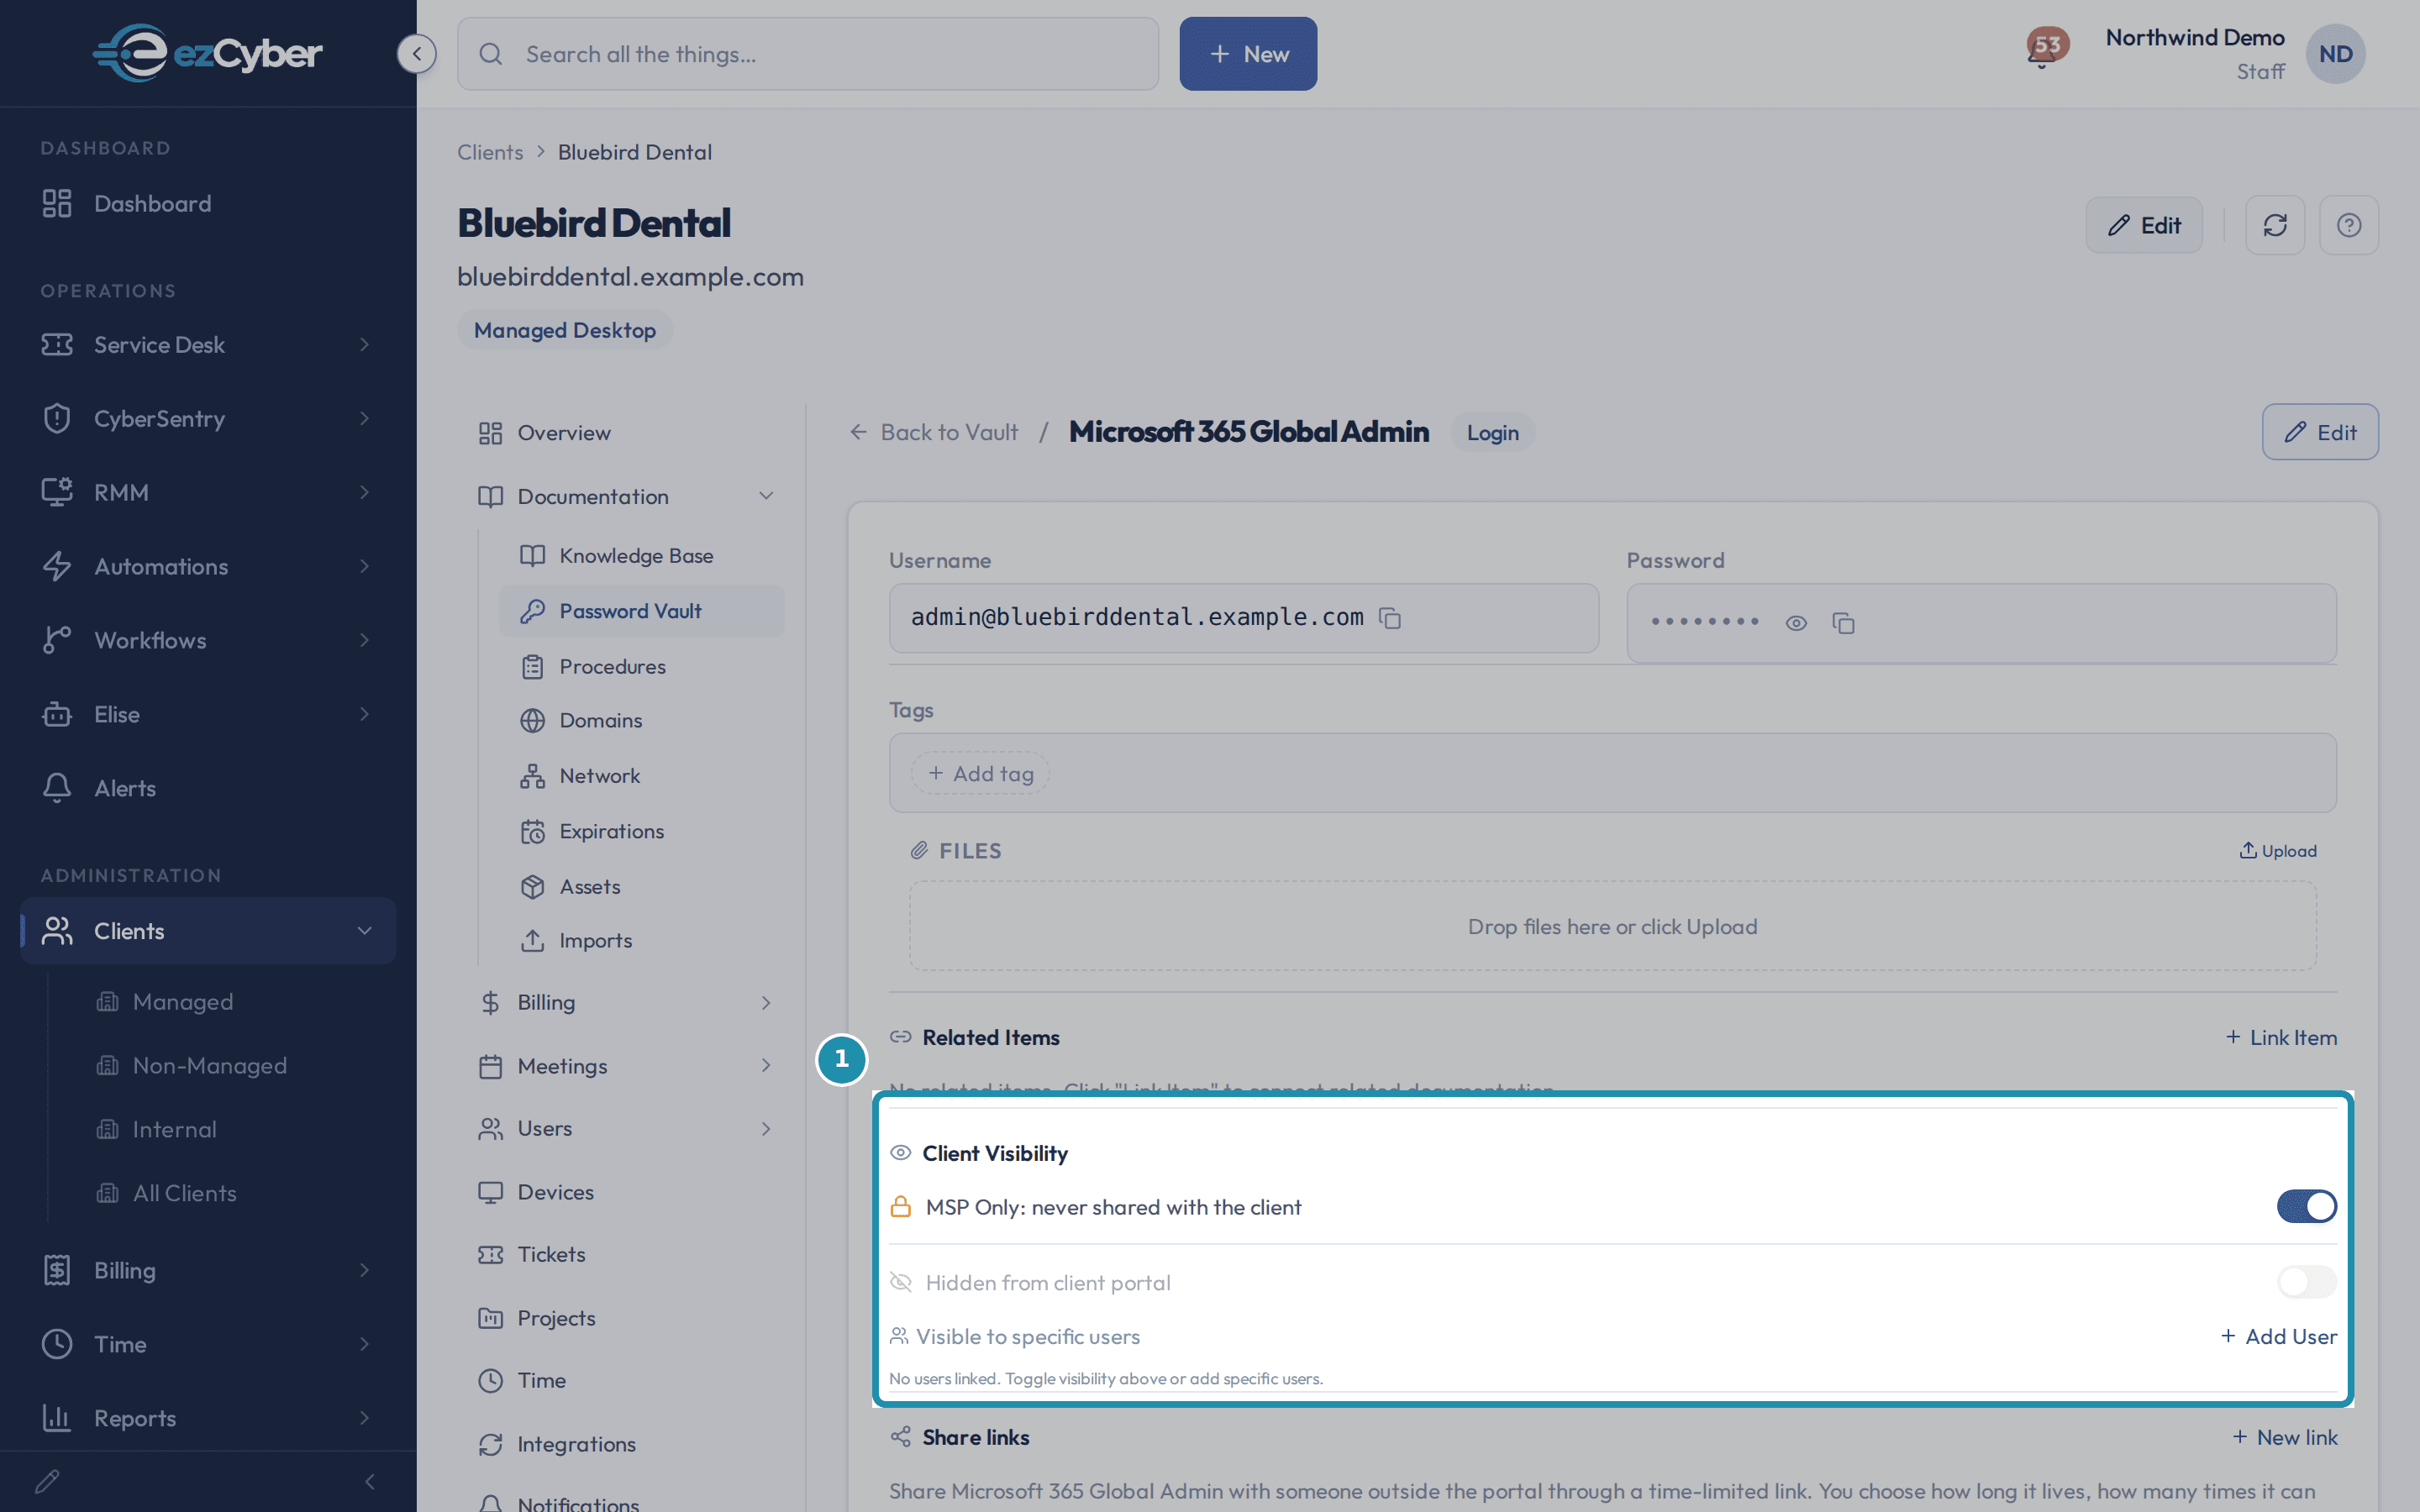The width and height of the screenshot is (2420, 1512).
Task: Expand the CyberSentry menu
Action: 208,418
